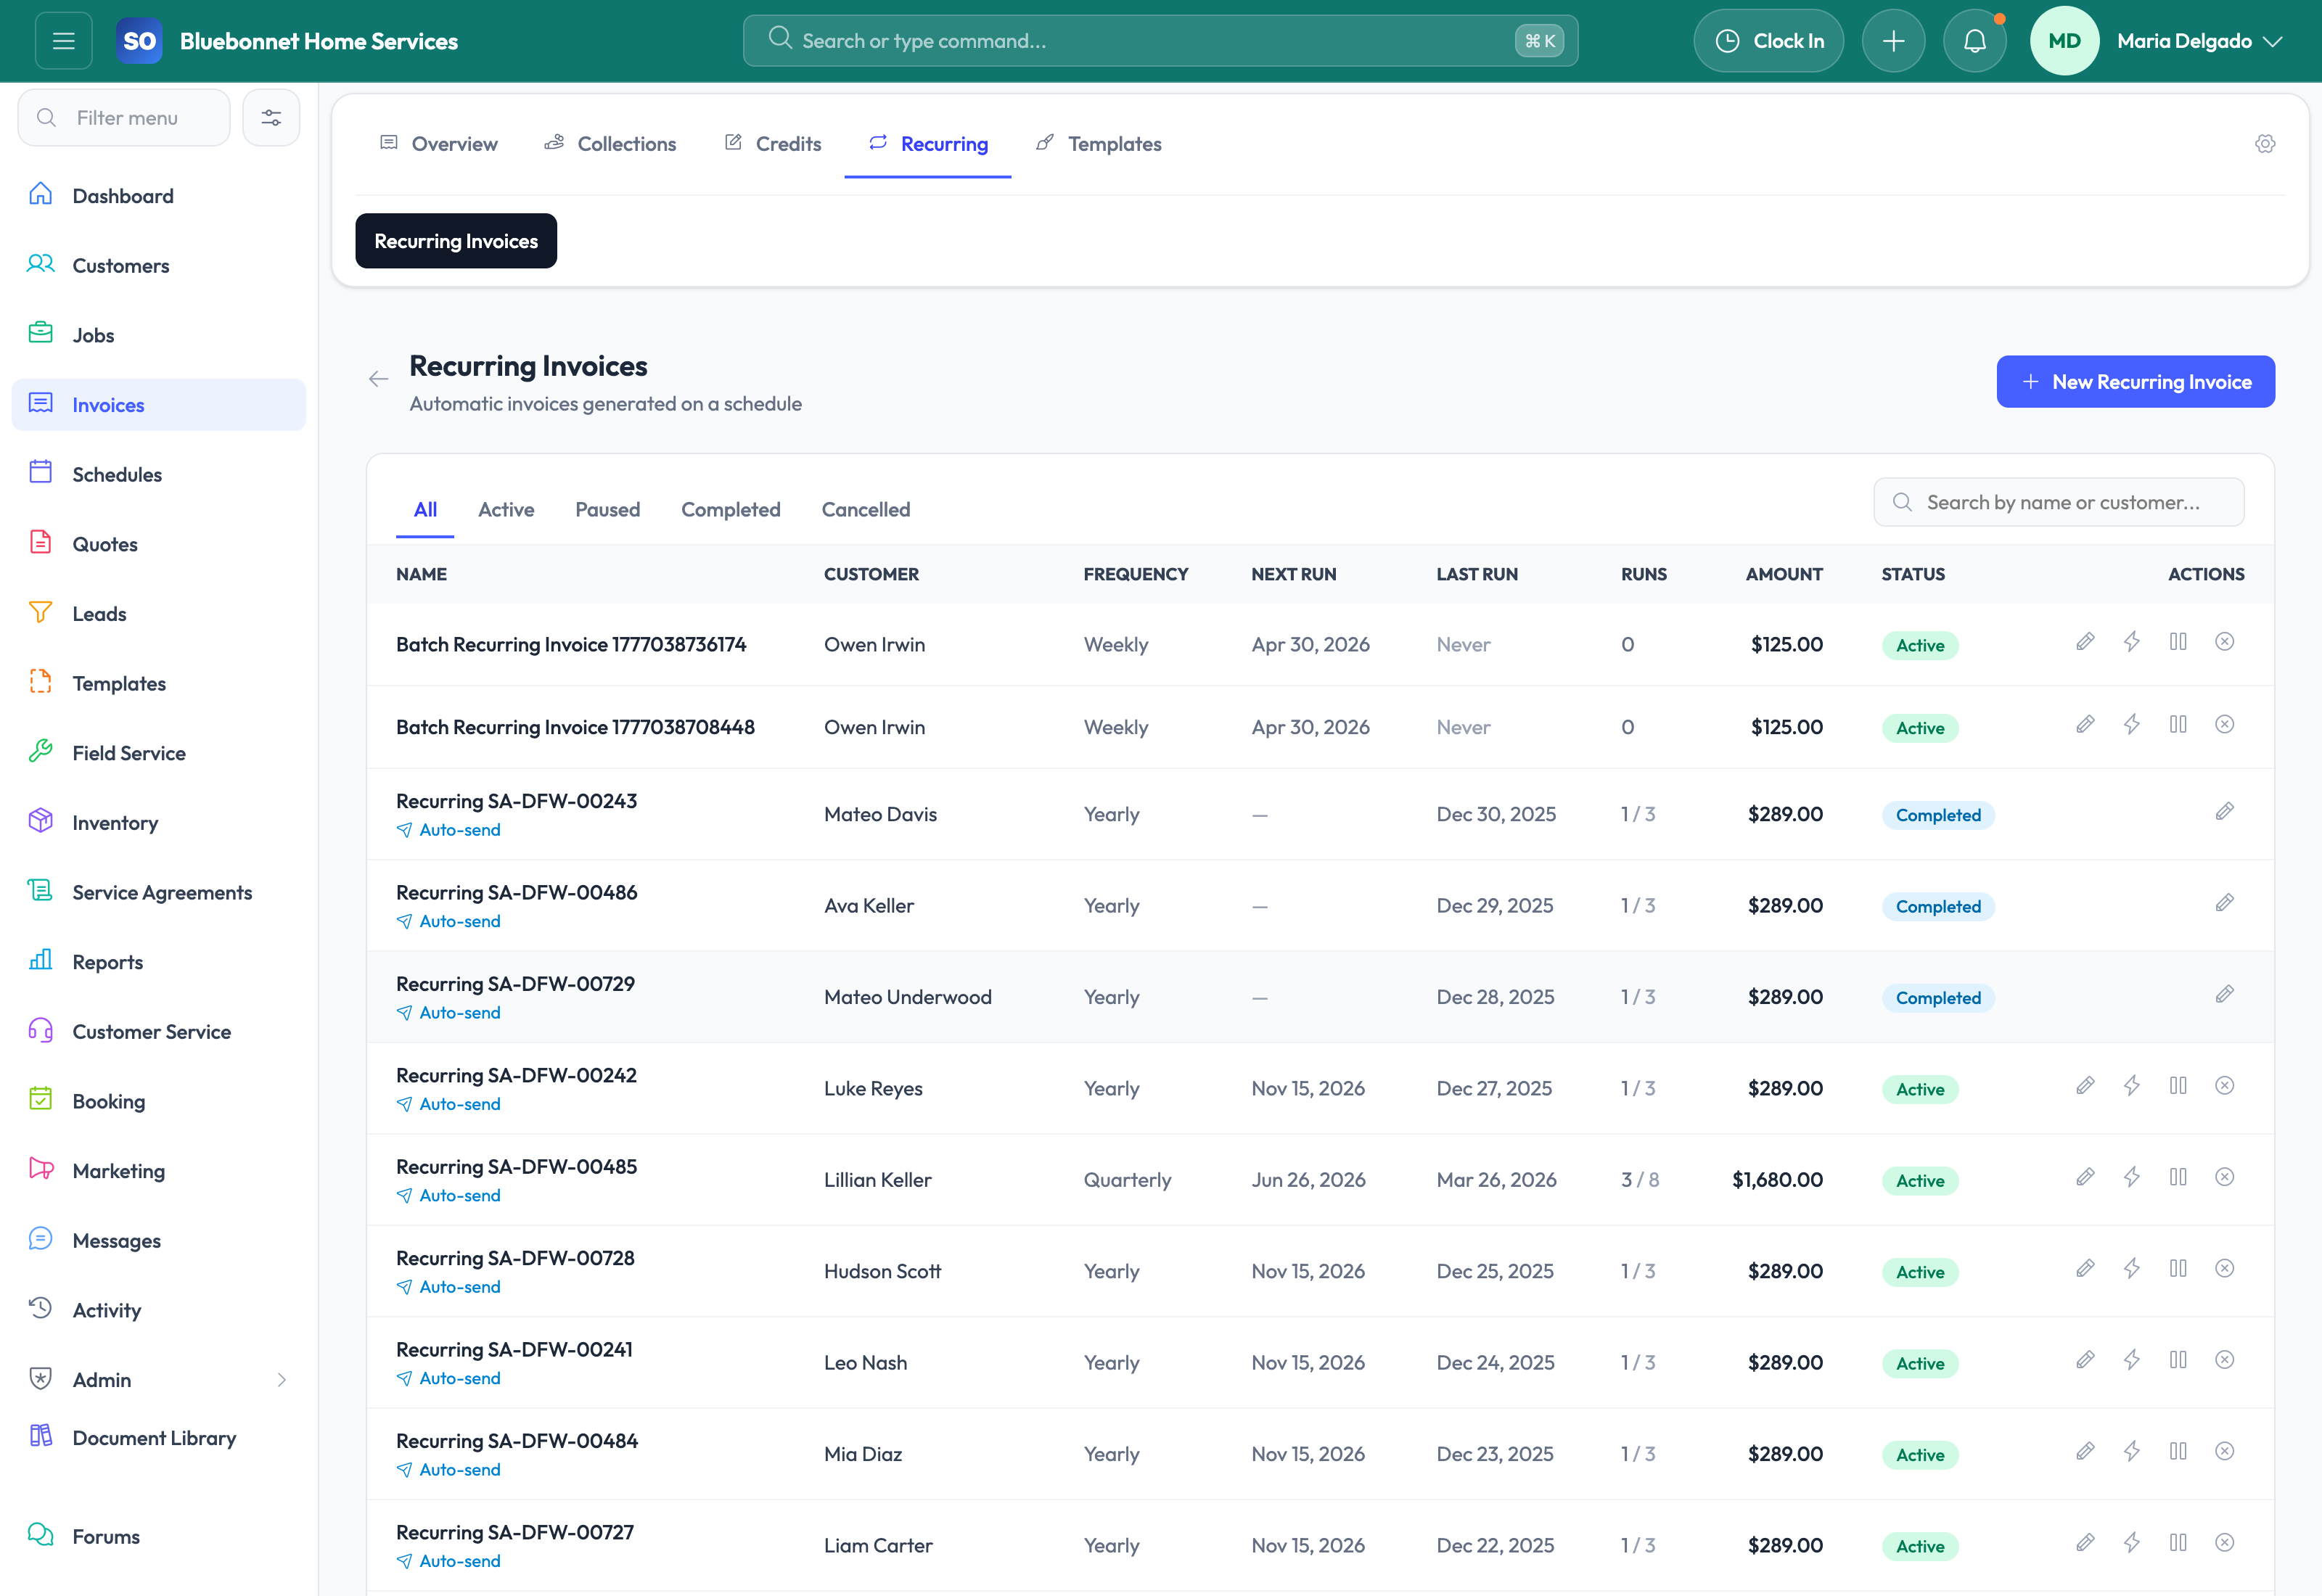Open the notifications bell
2322x1596 pixels.
[x=1974, y=41]
